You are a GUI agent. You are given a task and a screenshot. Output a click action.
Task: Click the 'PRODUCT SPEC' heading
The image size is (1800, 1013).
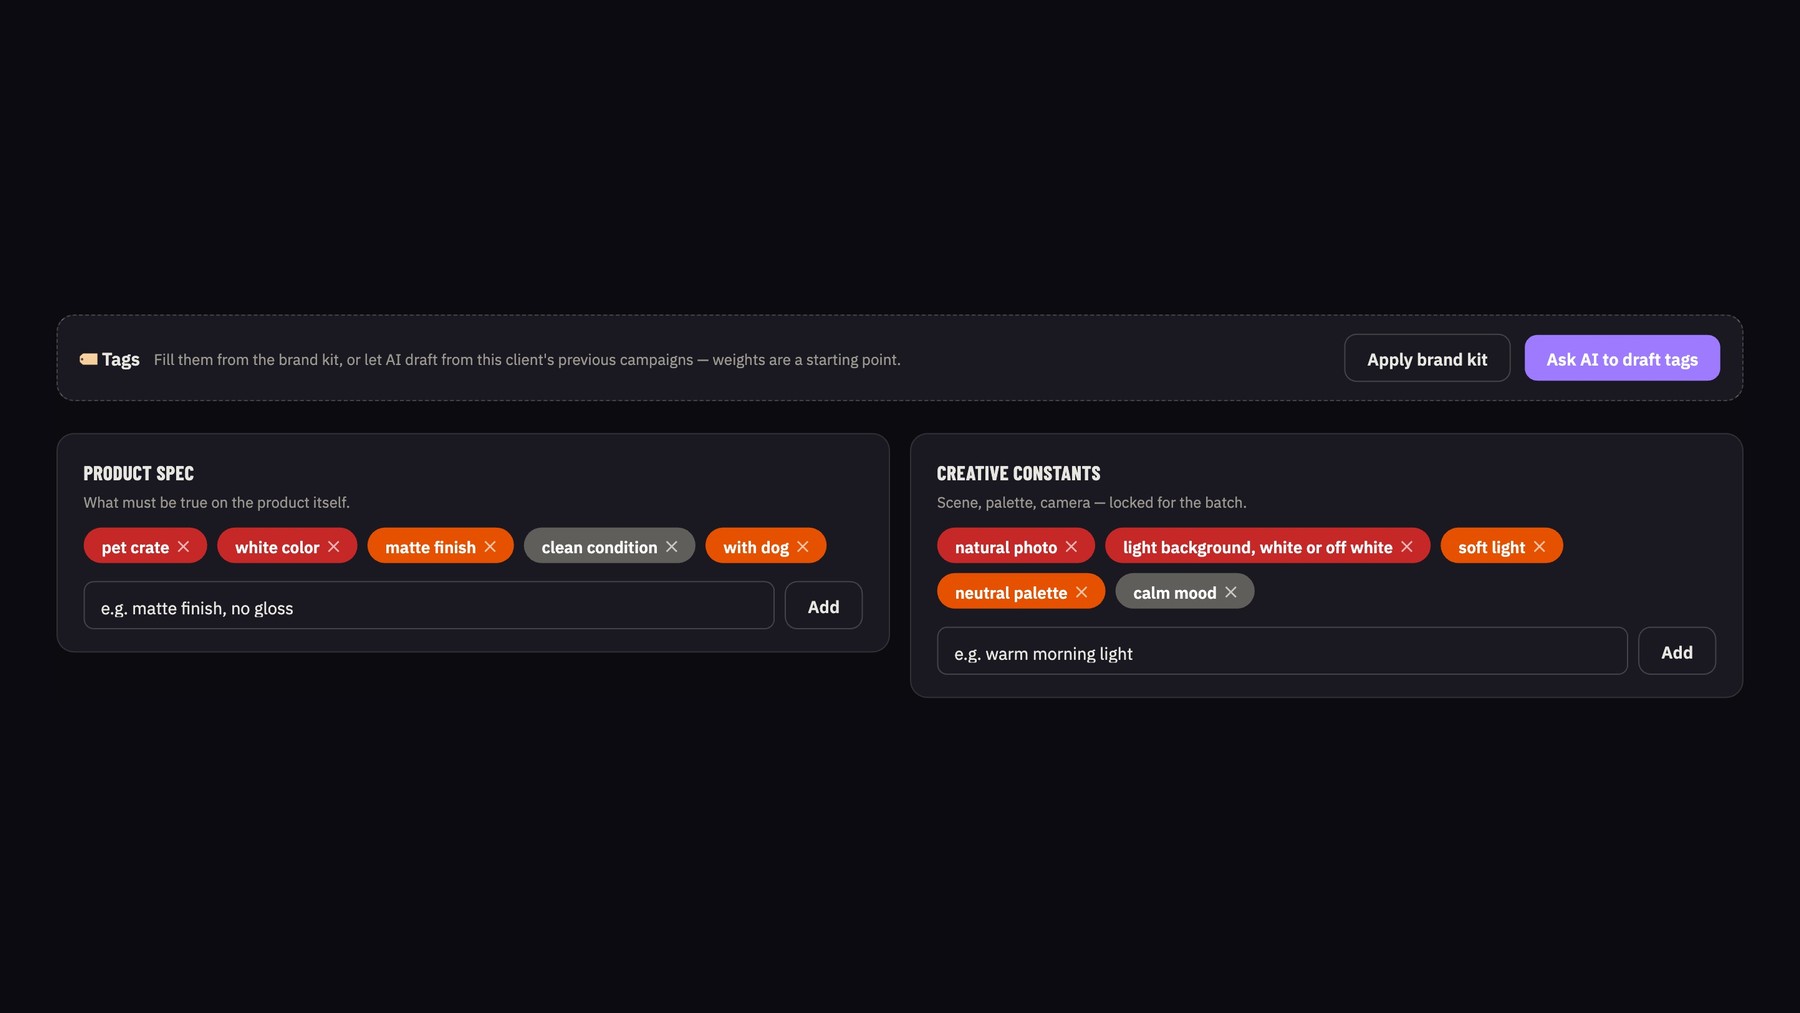click(x=138, y=473)
